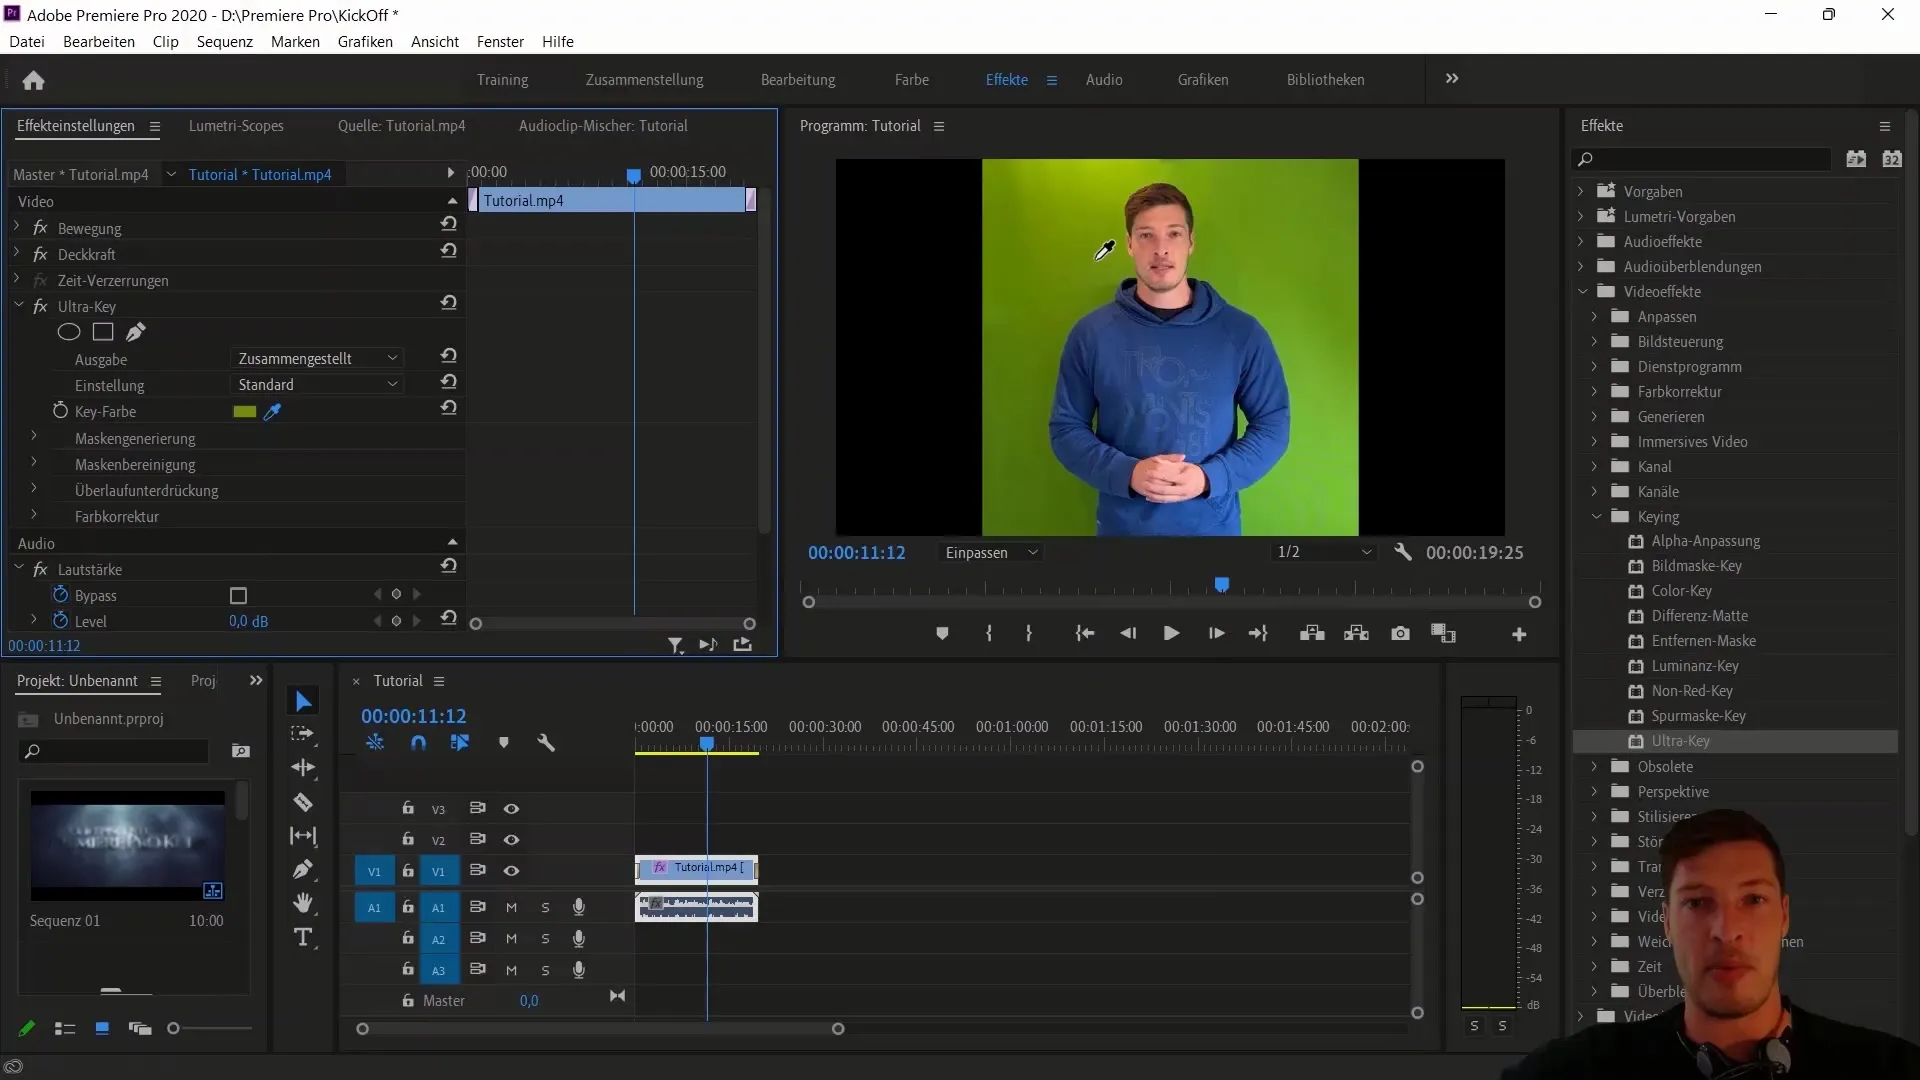Click the Lift button in Program monitor

pos(1312,634)
